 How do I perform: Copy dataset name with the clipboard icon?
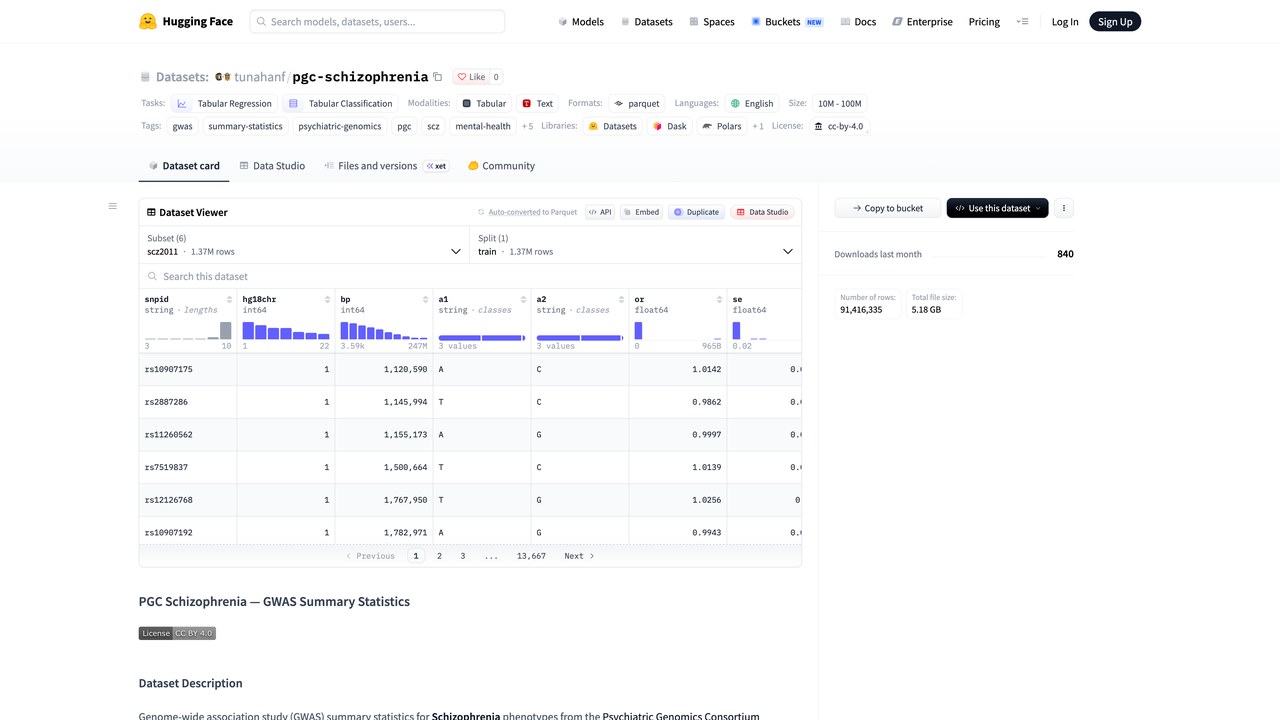[x=437, y=77]
